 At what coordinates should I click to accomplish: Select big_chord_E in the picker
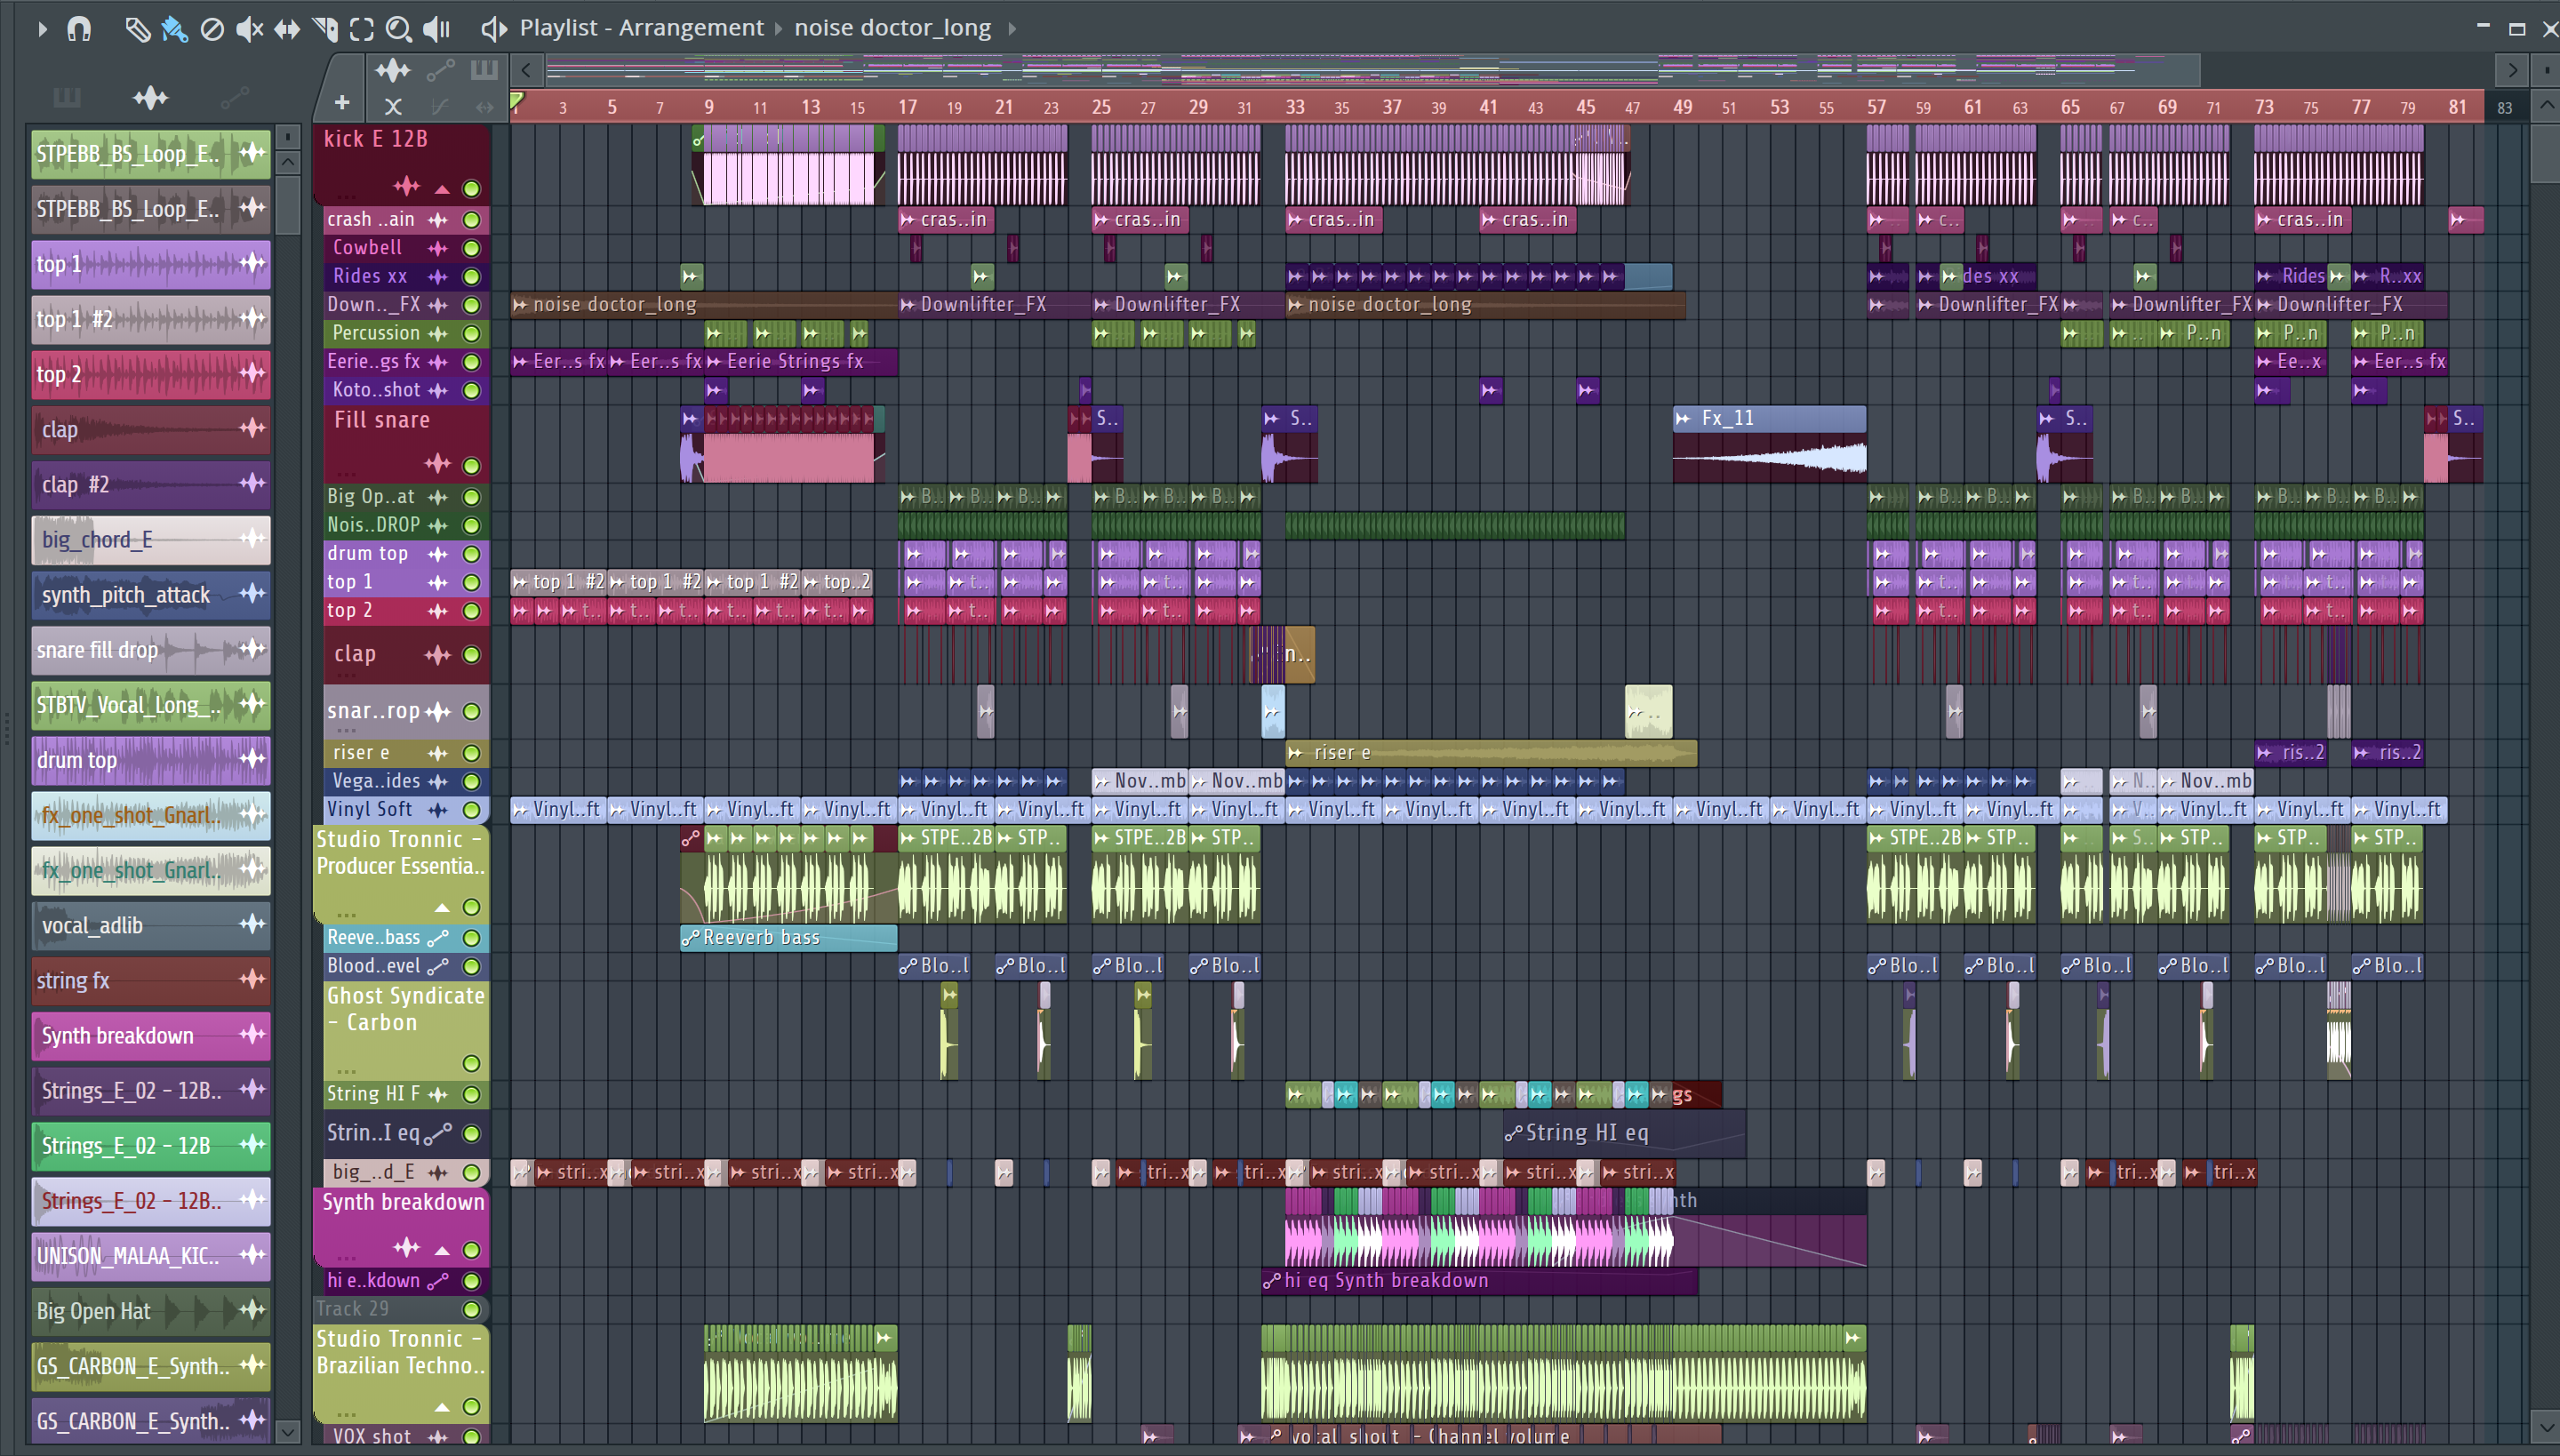click(151, 540)
